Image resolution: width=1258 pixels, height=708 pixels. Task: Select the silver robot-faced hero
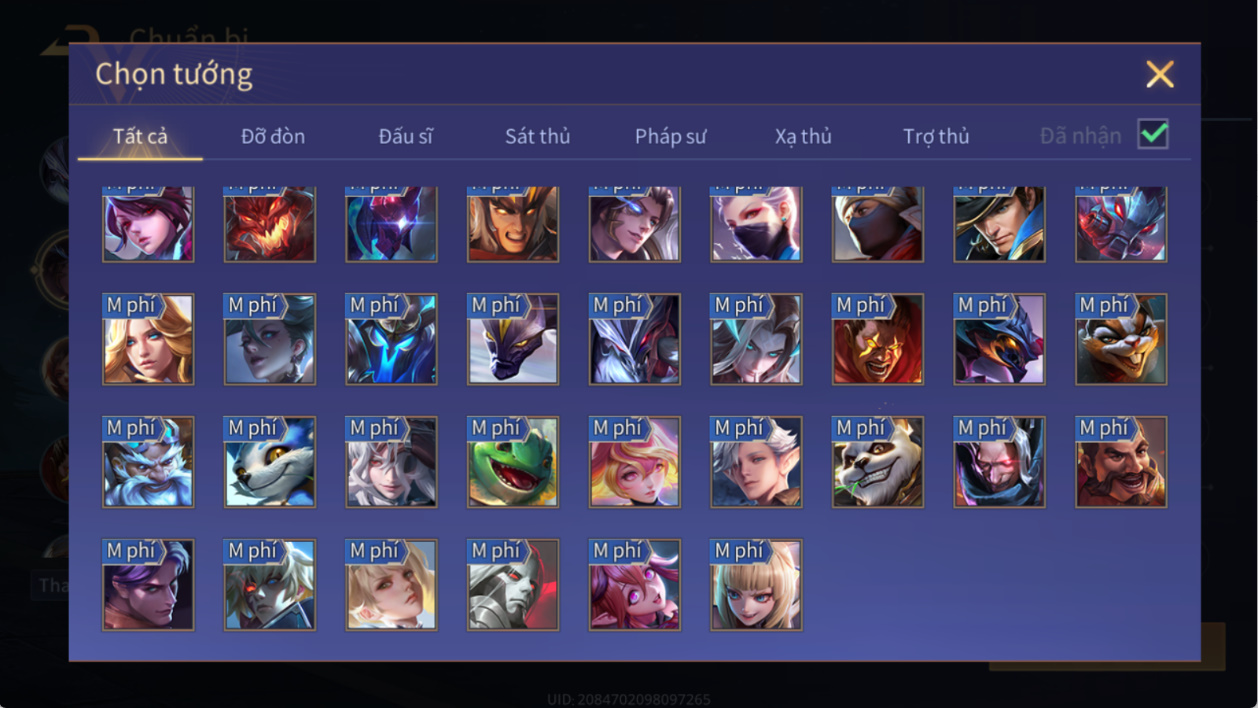[x=513, y=585]
